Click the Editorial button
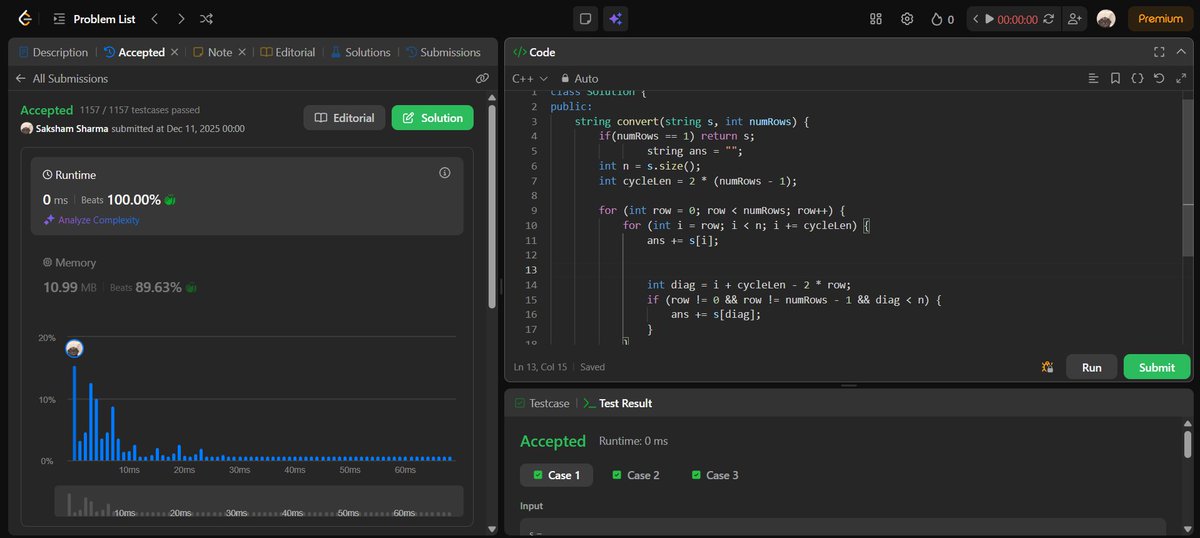The width and height of the screenshot is (1200, 538). tap(344, 118)
